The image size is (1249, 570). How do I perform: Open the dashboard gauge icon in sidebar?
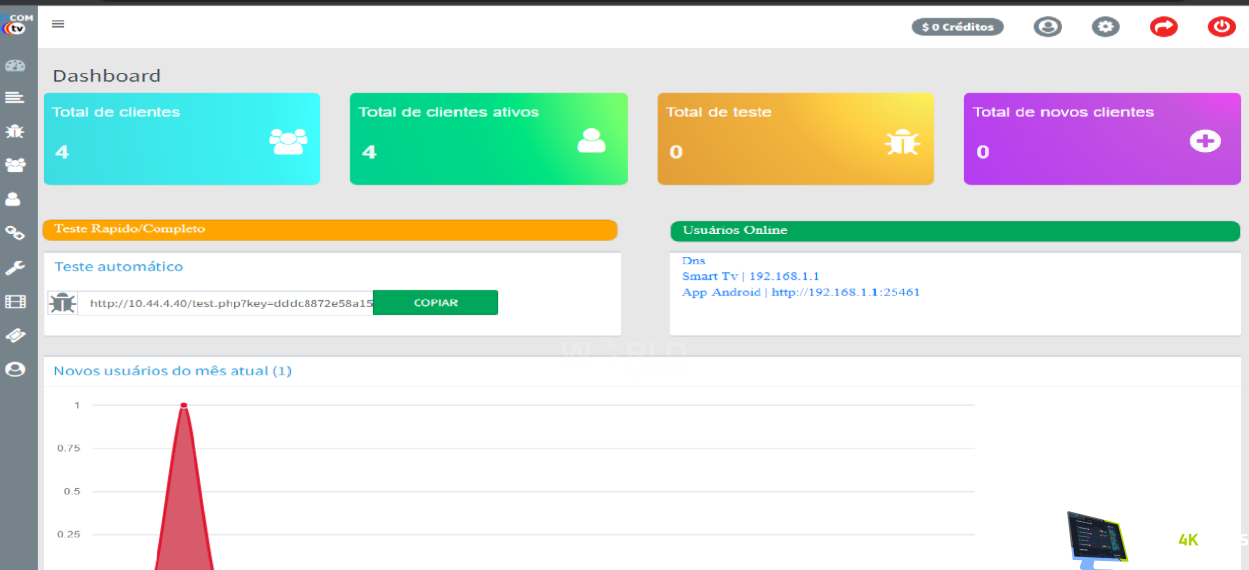(15, 66)
